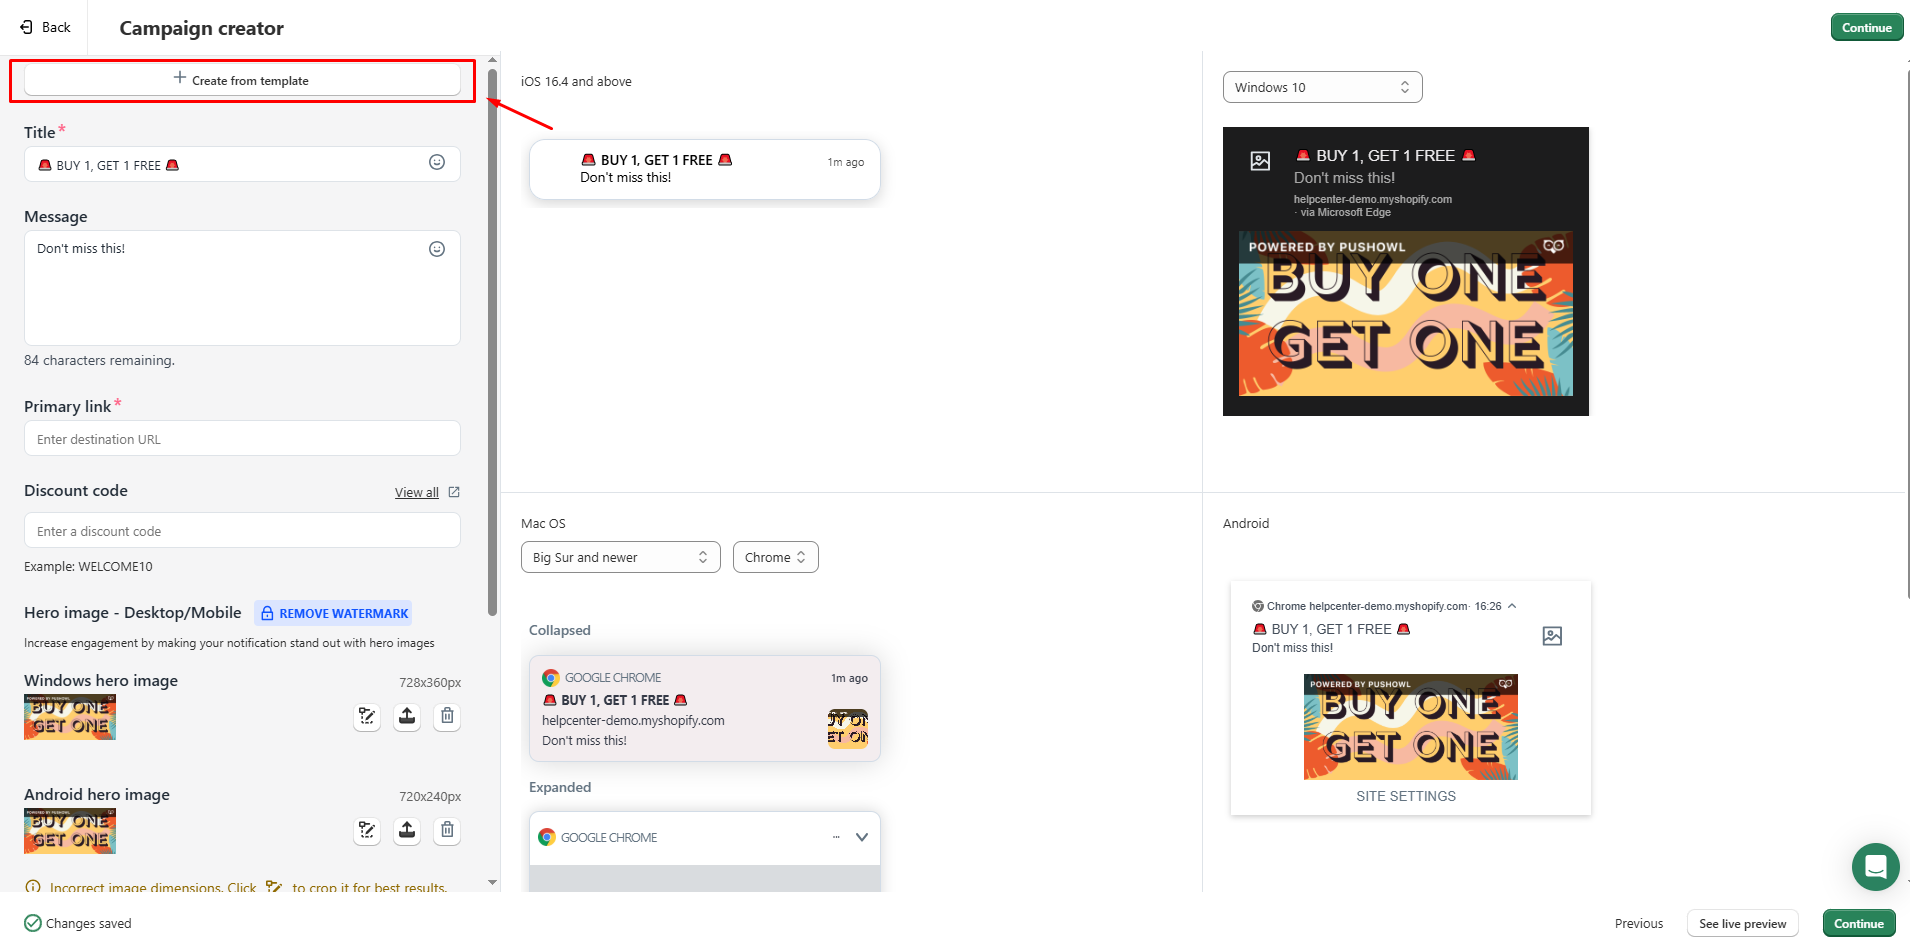Open emoji picker in Title field

(437, 163)
